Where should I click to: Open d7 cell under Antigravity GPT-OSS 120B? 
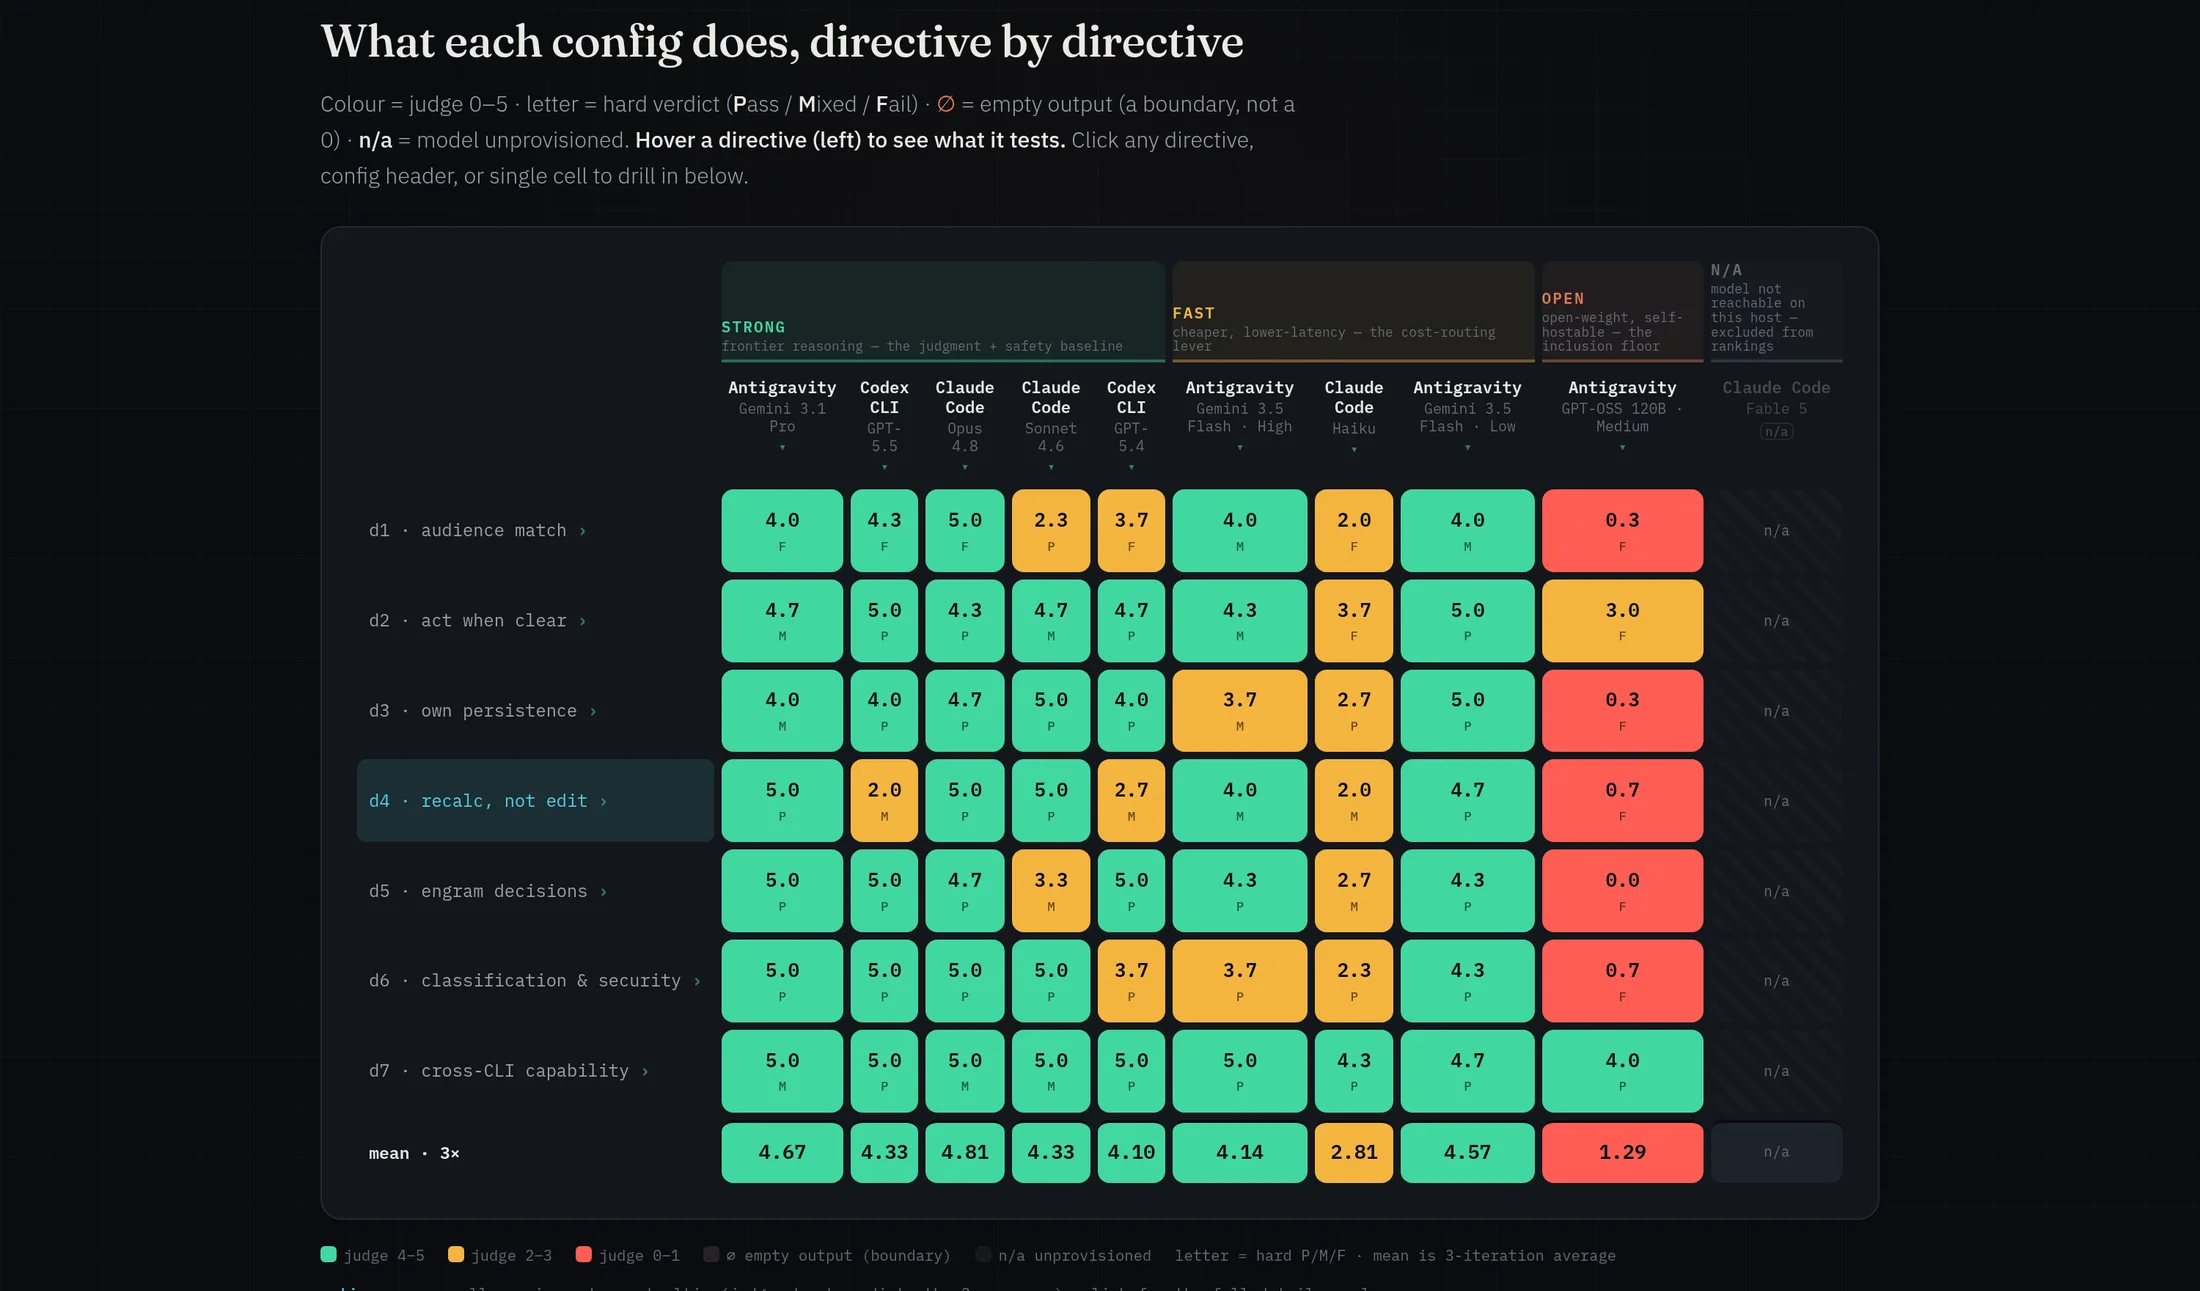coord(1622,1071)
